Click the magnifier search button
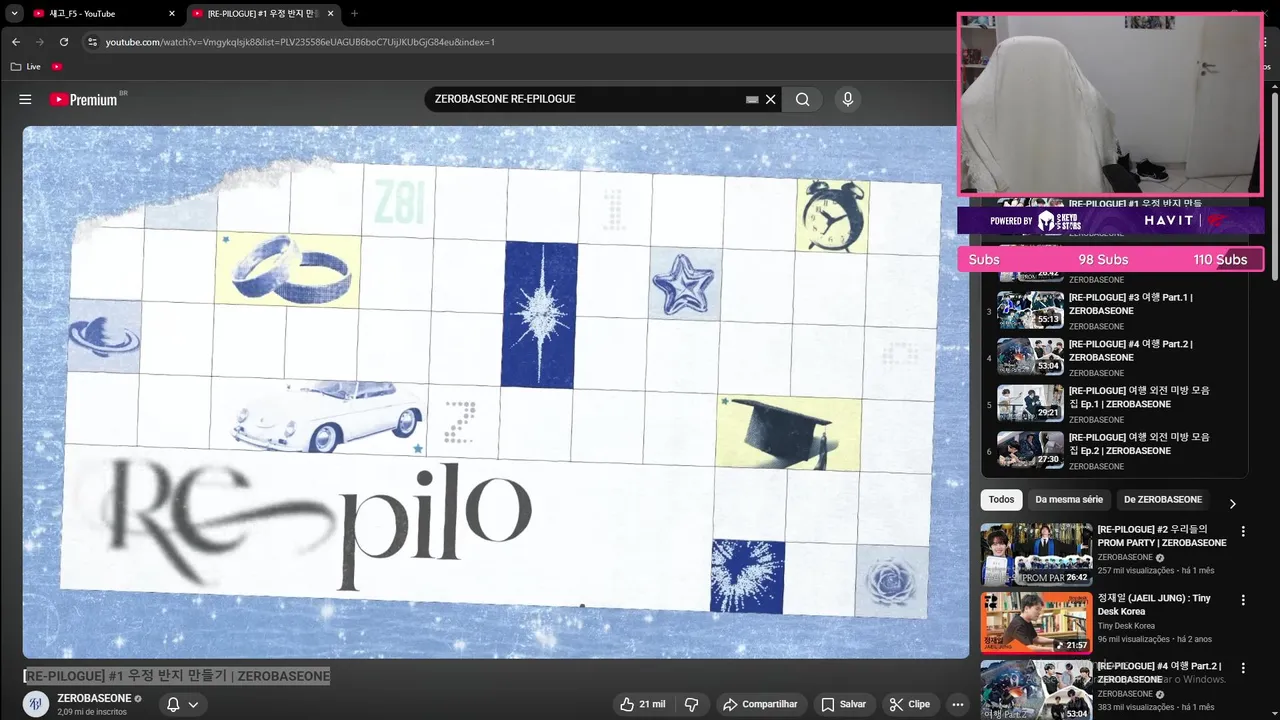The image size is (1280, 720). click(803, 100)
